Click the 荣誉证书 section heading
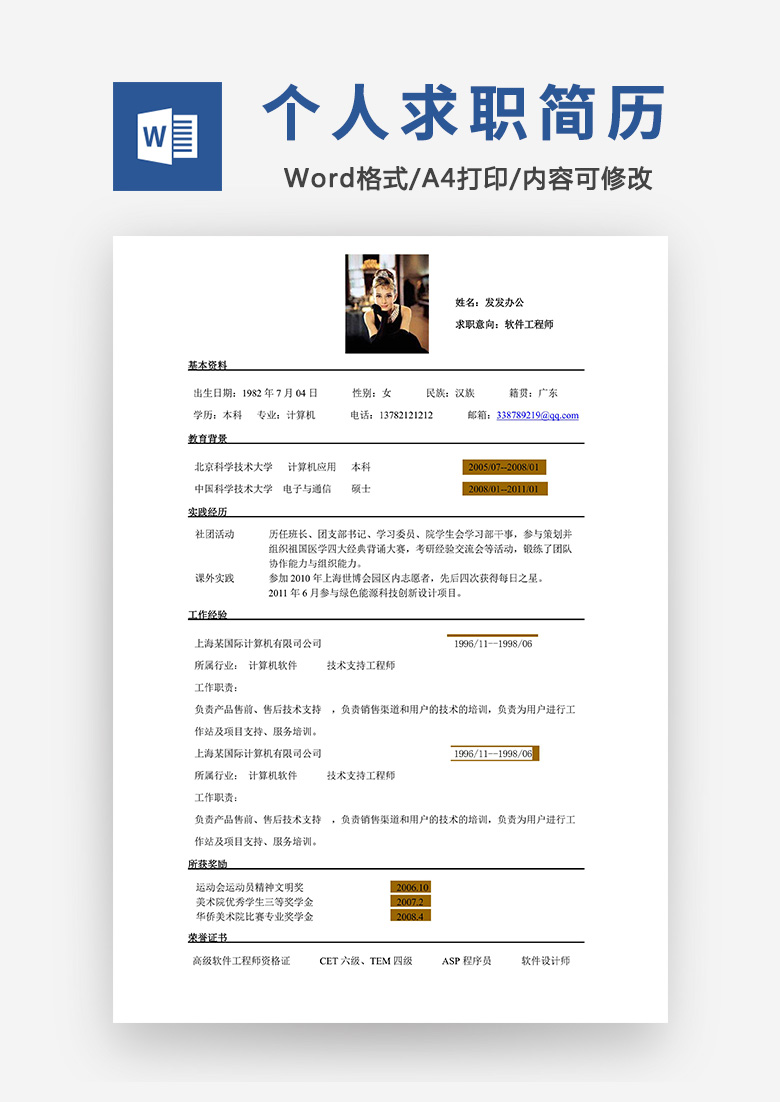 coord(208,937)
